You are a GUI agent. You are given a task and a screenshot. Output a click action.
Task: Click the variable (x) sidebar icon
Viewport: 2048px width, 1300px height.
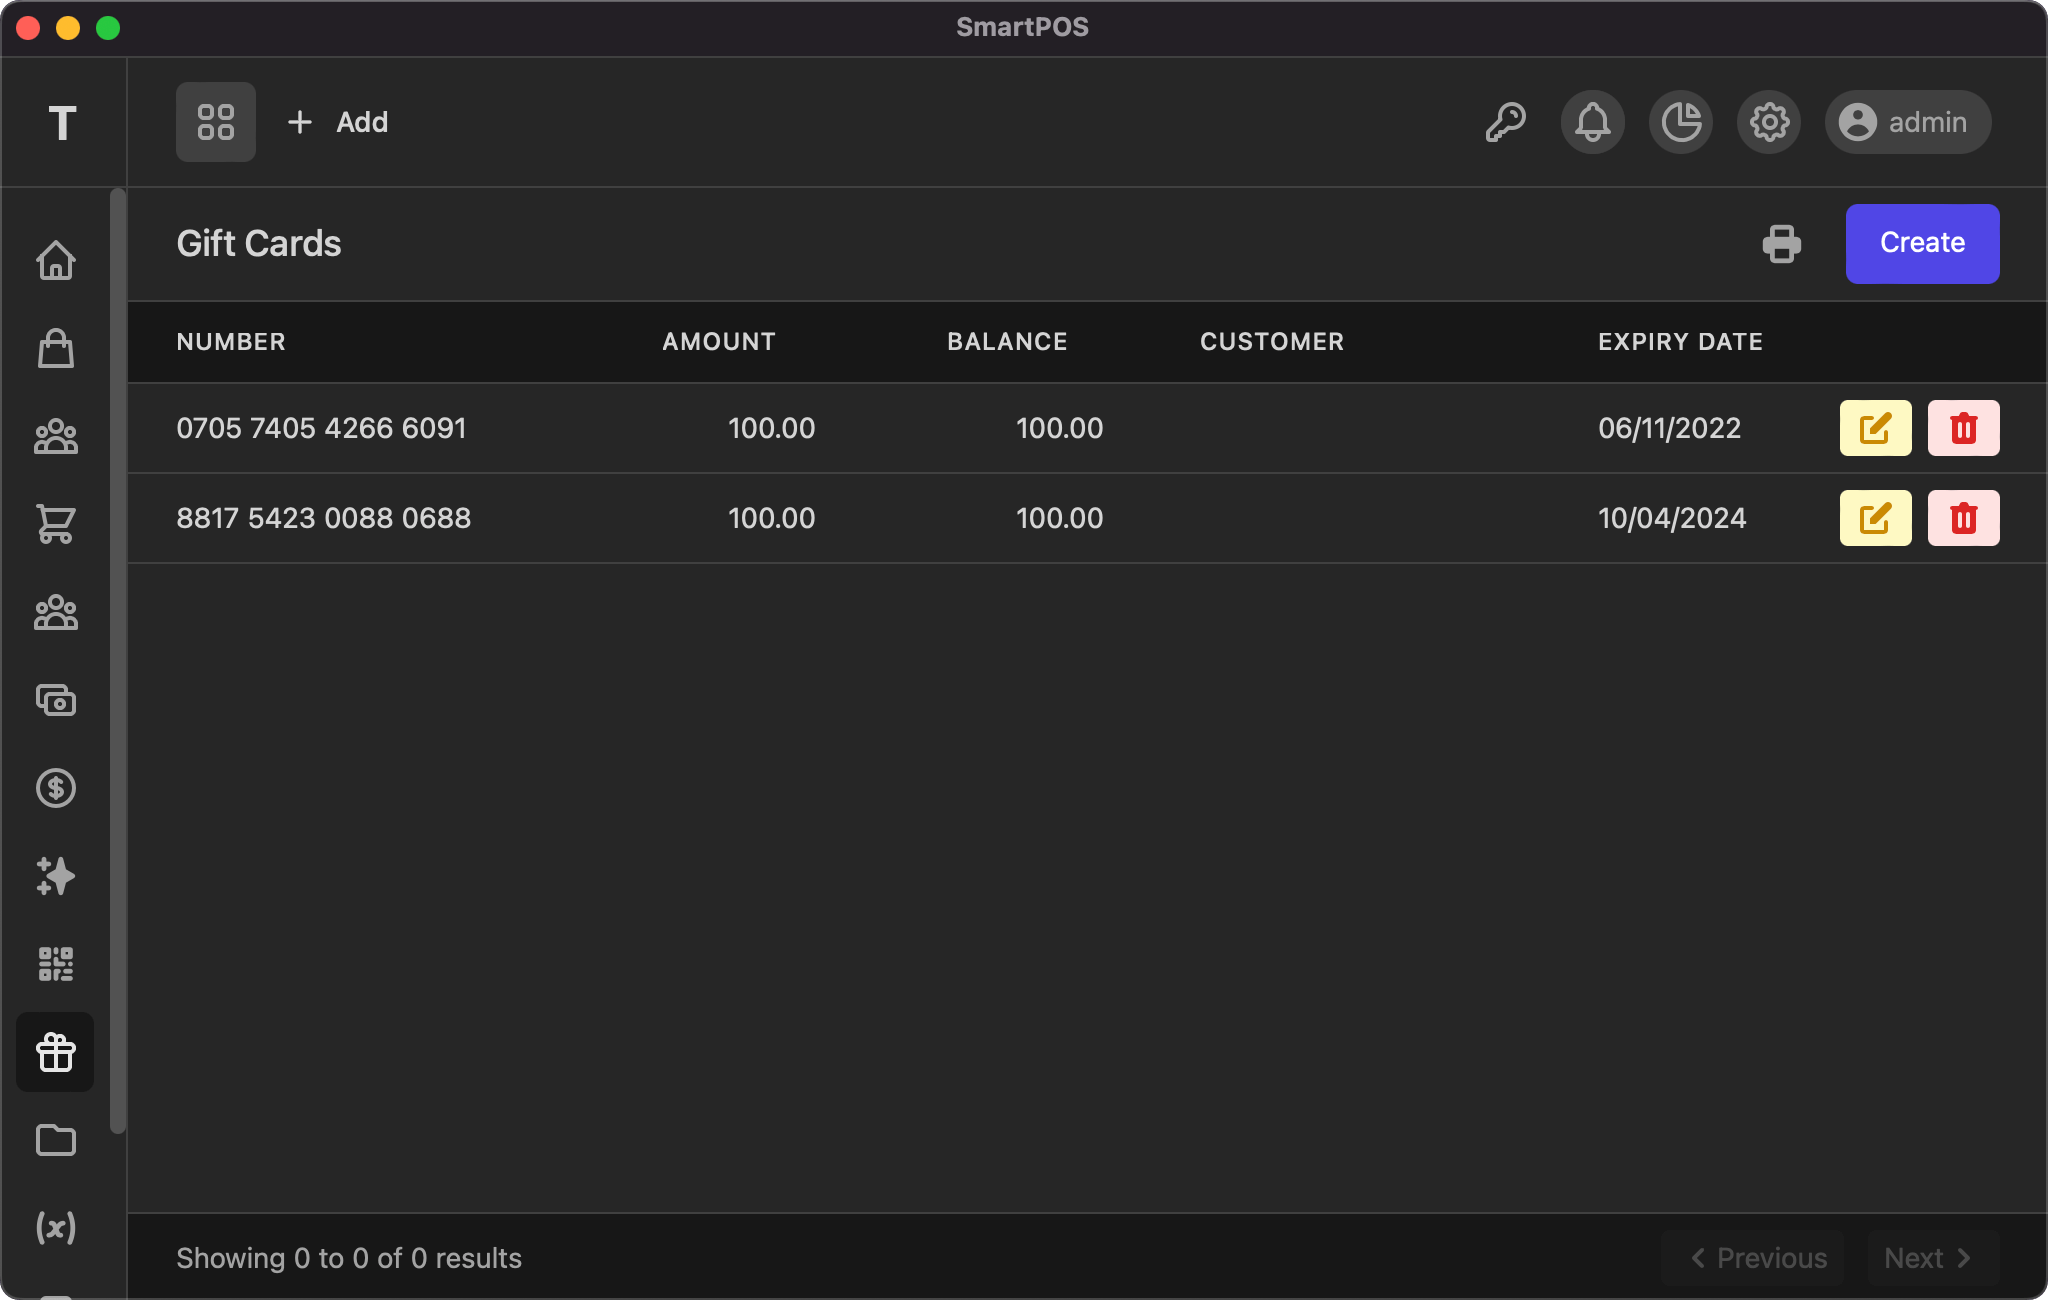click(56, 1228)
